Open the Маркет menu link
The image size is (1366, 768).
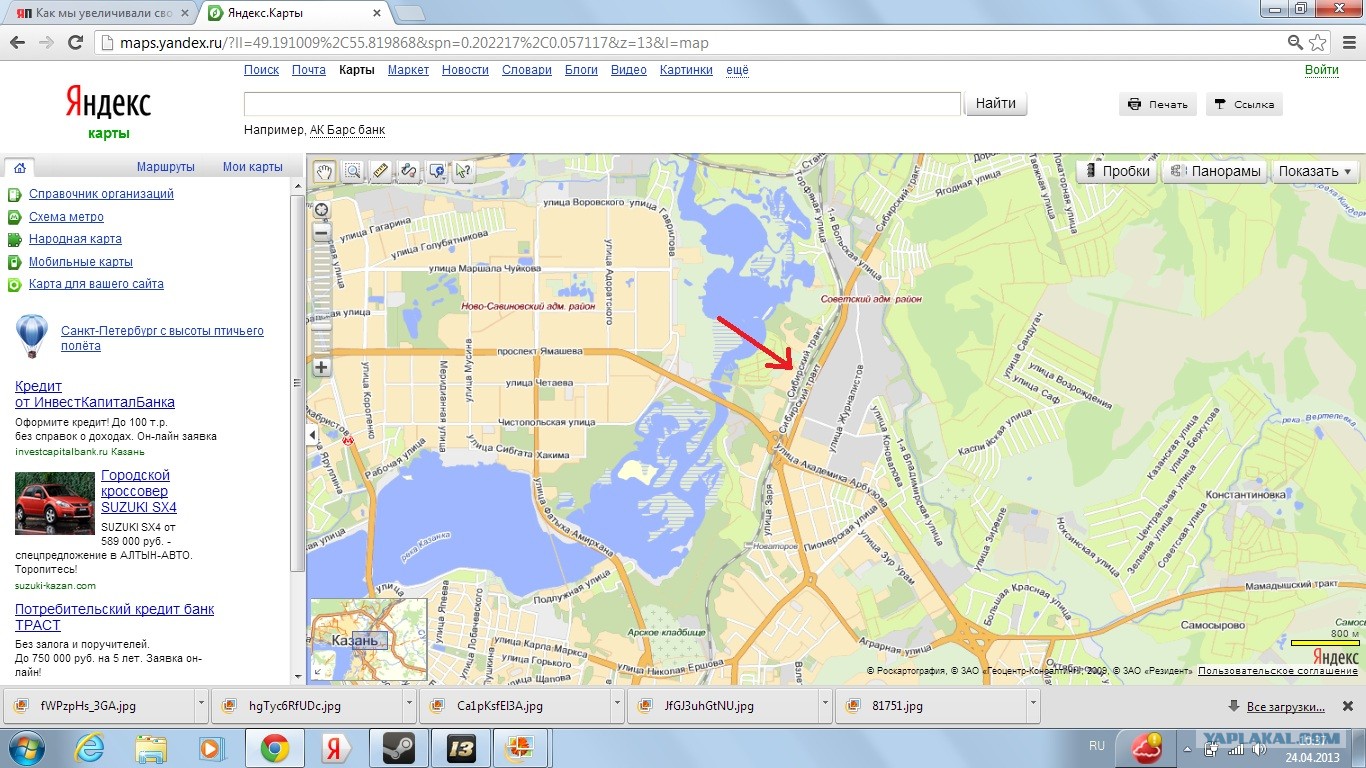pyautogui.click(x=408, y=70)
